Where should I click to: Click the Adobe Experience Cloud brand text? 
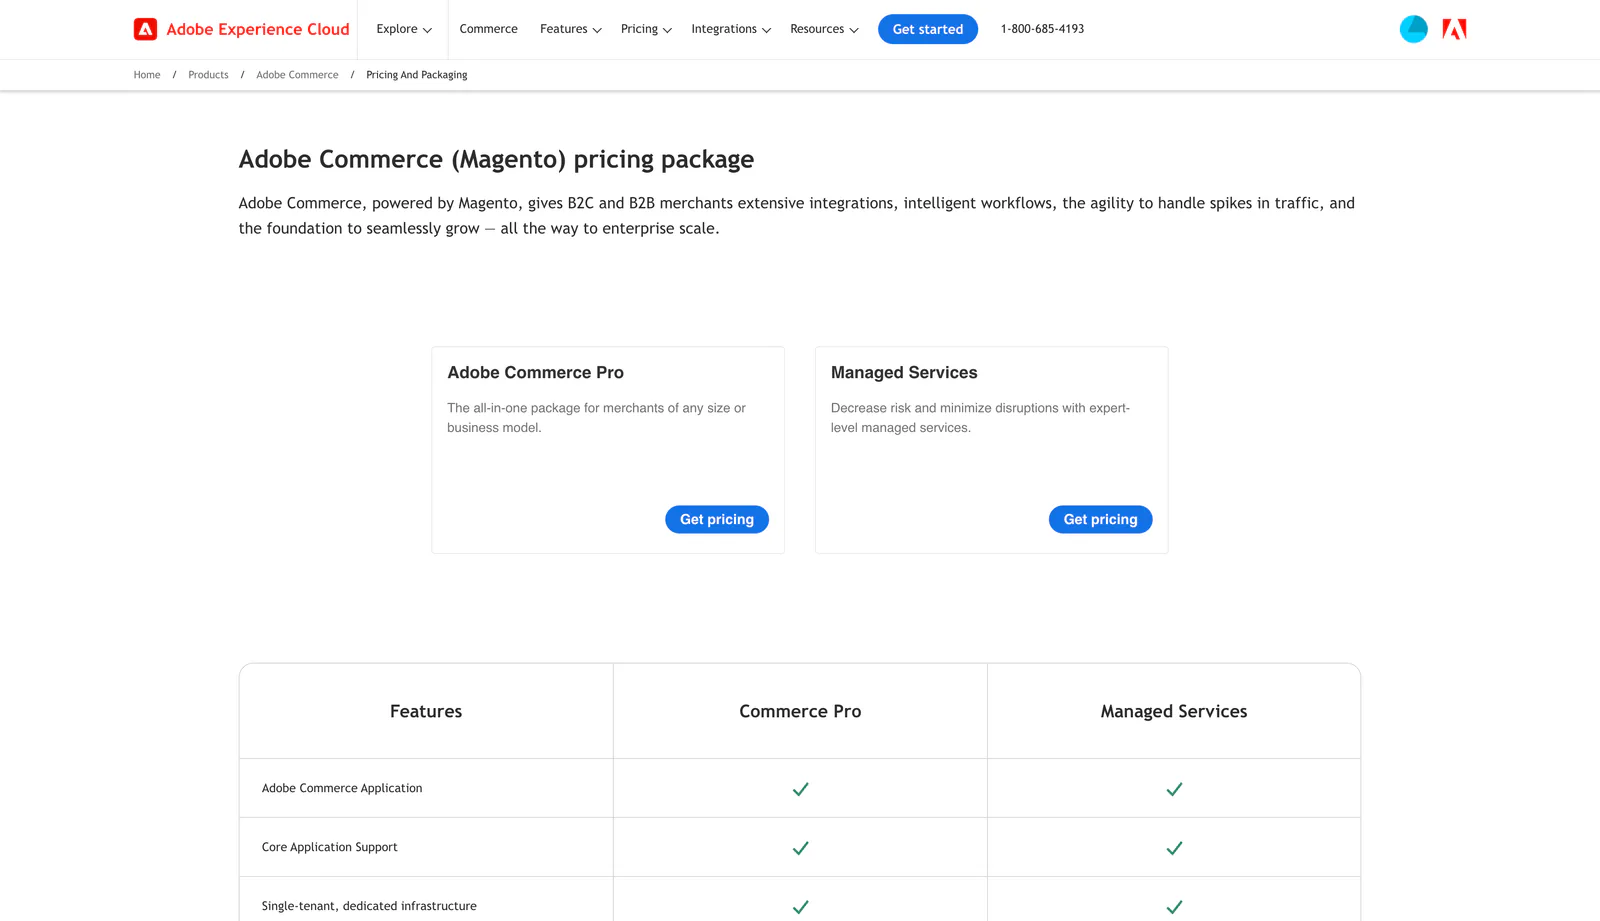[x=258, y=29]
